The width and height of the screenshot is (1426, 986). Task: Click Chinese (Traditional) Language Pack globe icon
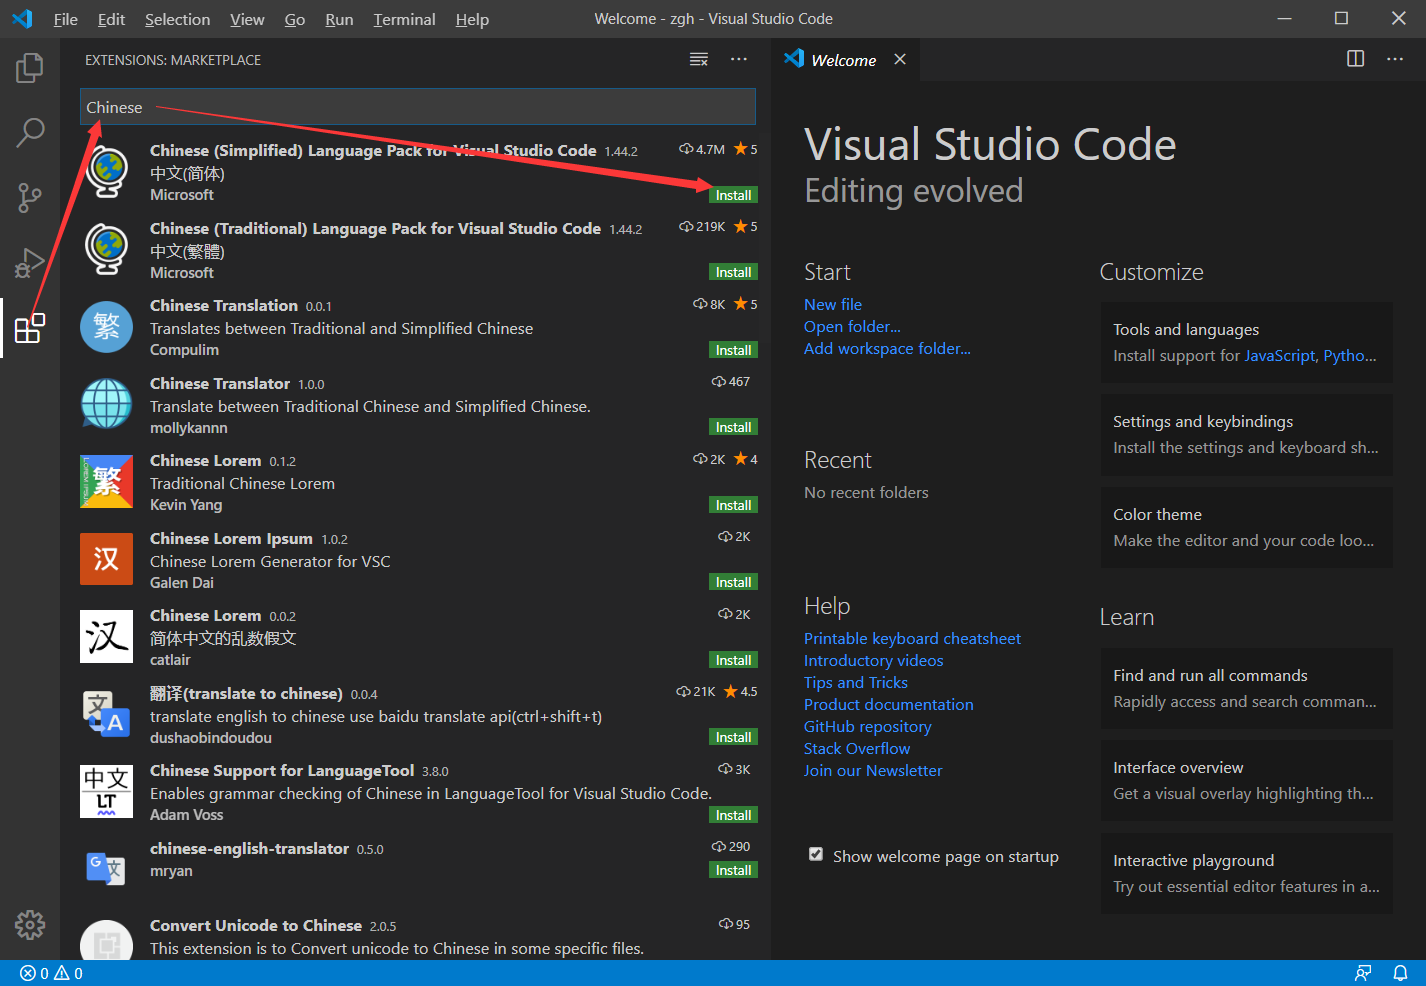pos(107,249)
